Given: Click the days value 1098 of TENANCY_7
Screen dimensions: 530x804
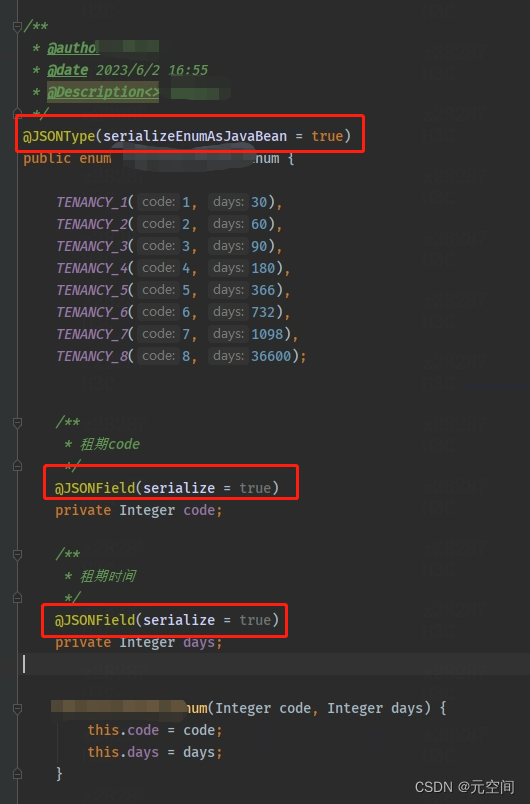Looking at the screenshot, I should (267, 334).
